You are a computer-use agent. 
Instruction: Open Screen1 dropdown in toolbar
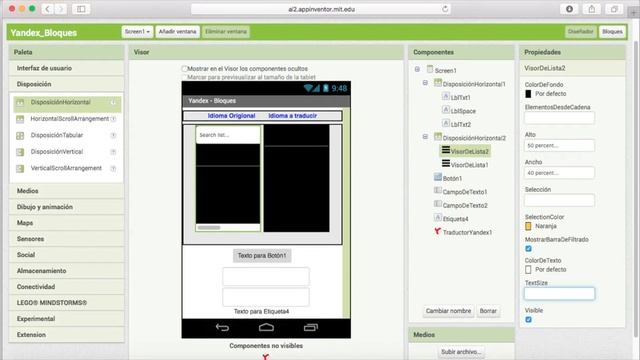137,31
